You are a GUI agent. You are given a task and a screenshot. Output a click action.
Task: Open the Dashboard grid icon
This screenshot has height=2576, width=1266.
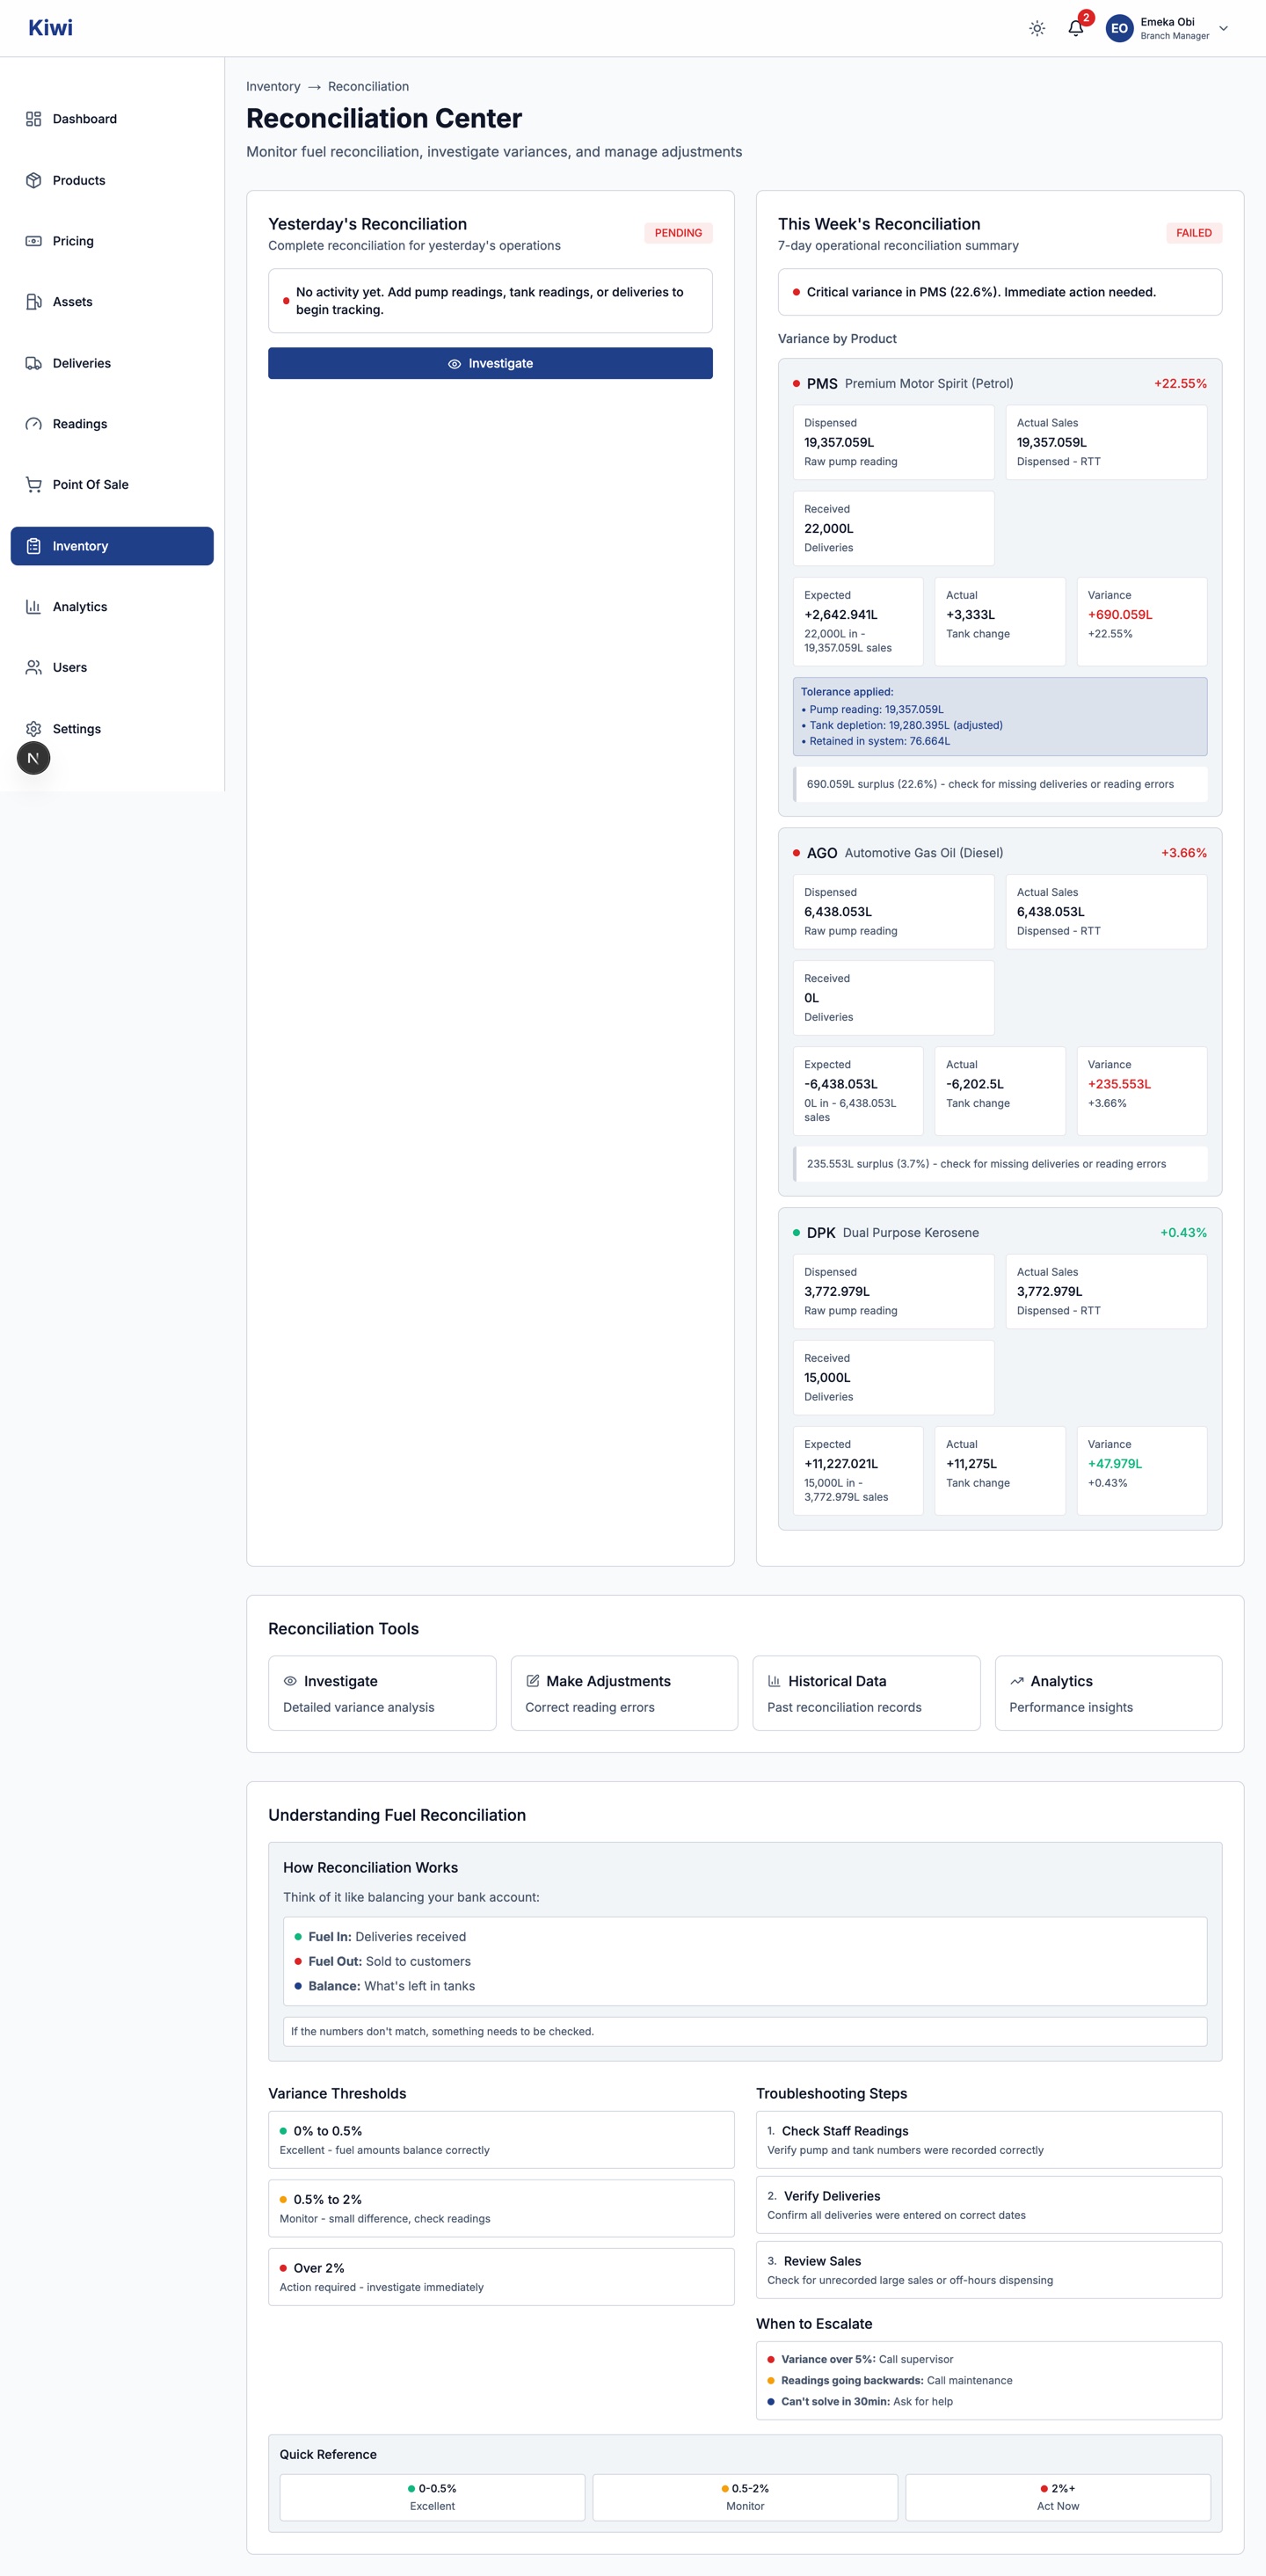(33, 119)
